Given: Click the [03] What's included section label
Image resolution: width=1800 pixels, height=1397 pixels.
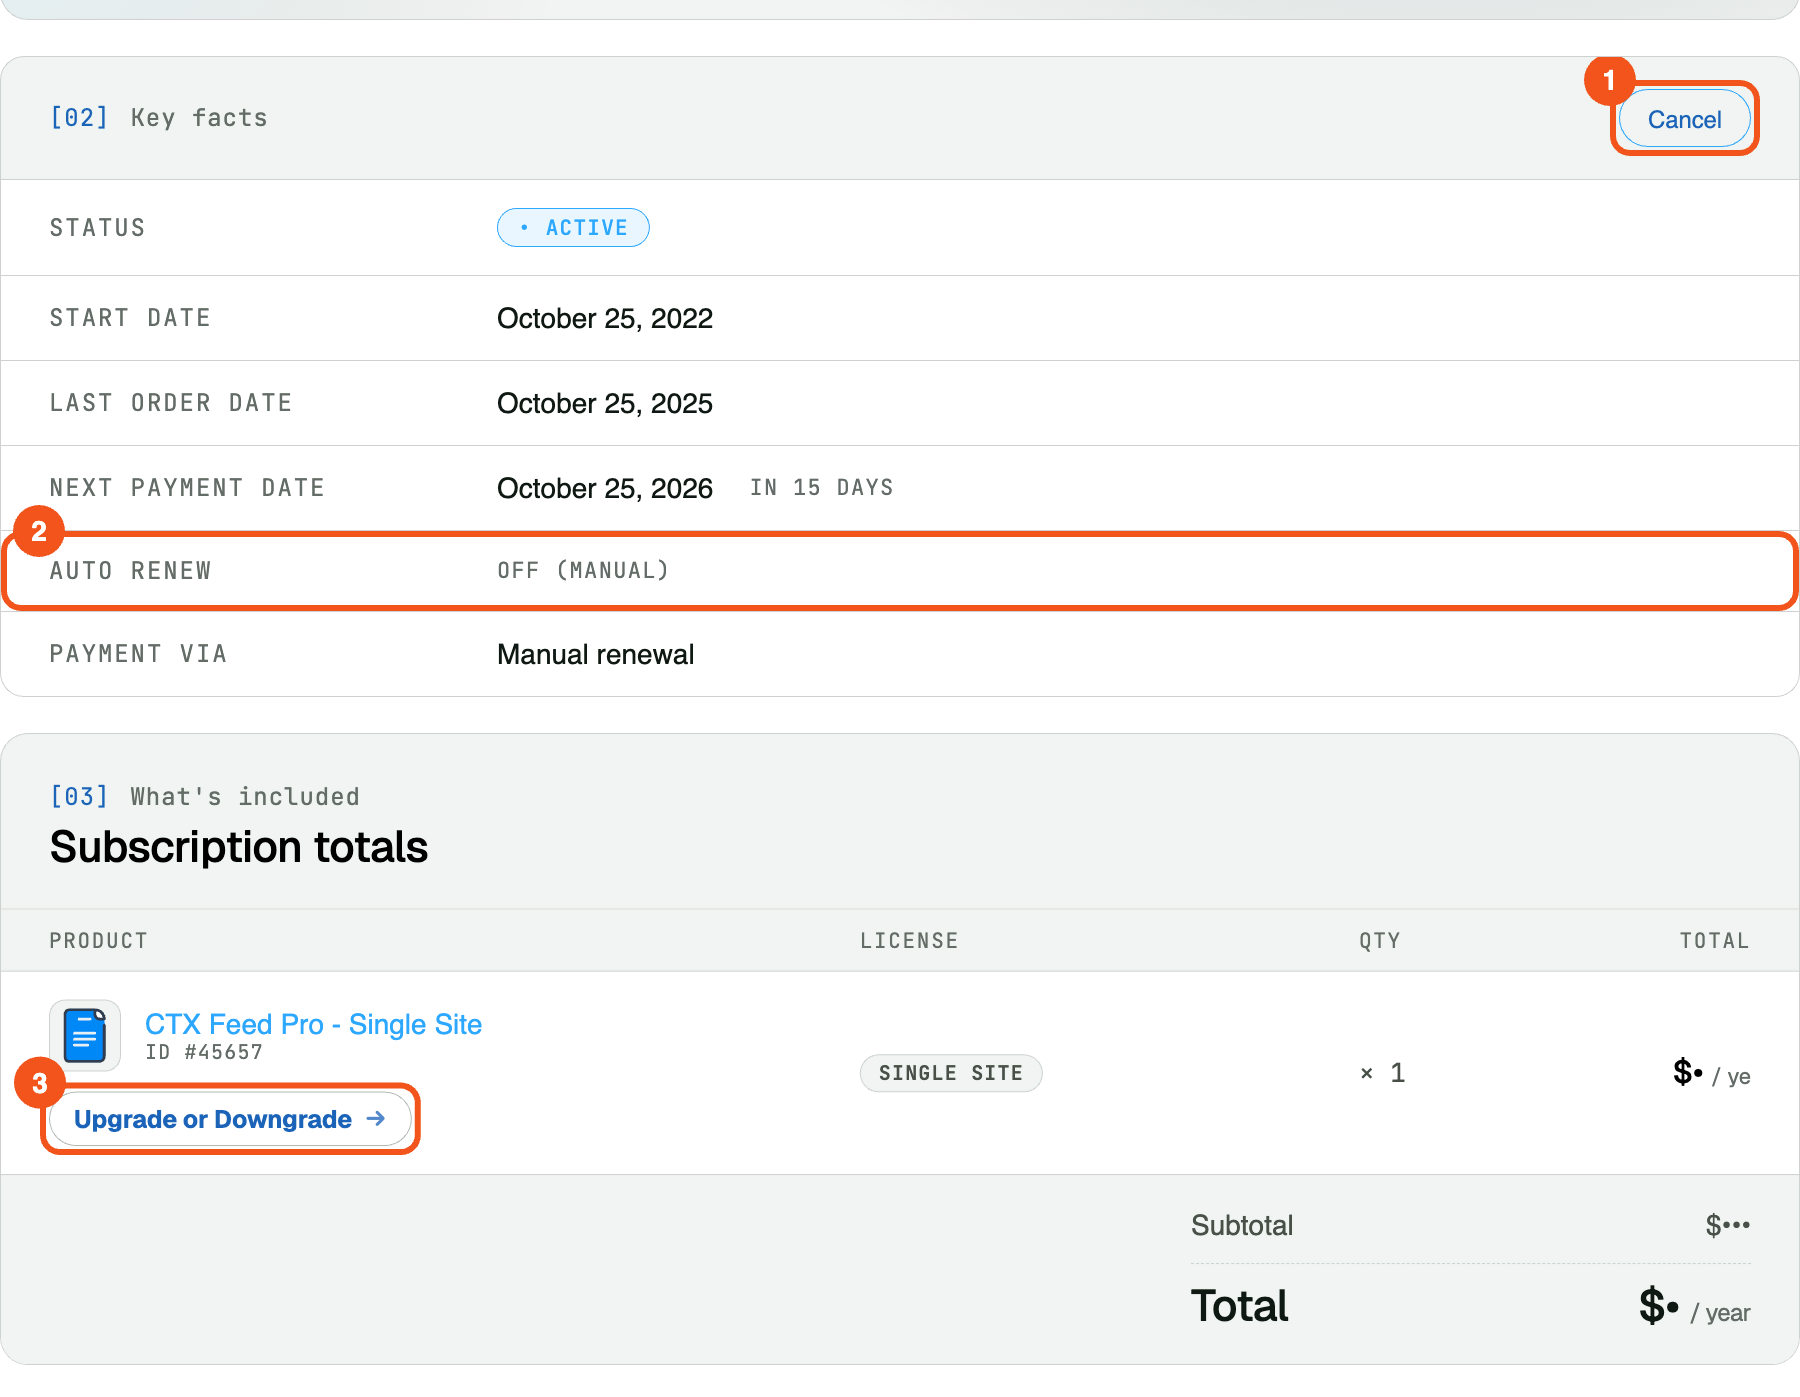Looking at the screenshot, I should point(205,796).
